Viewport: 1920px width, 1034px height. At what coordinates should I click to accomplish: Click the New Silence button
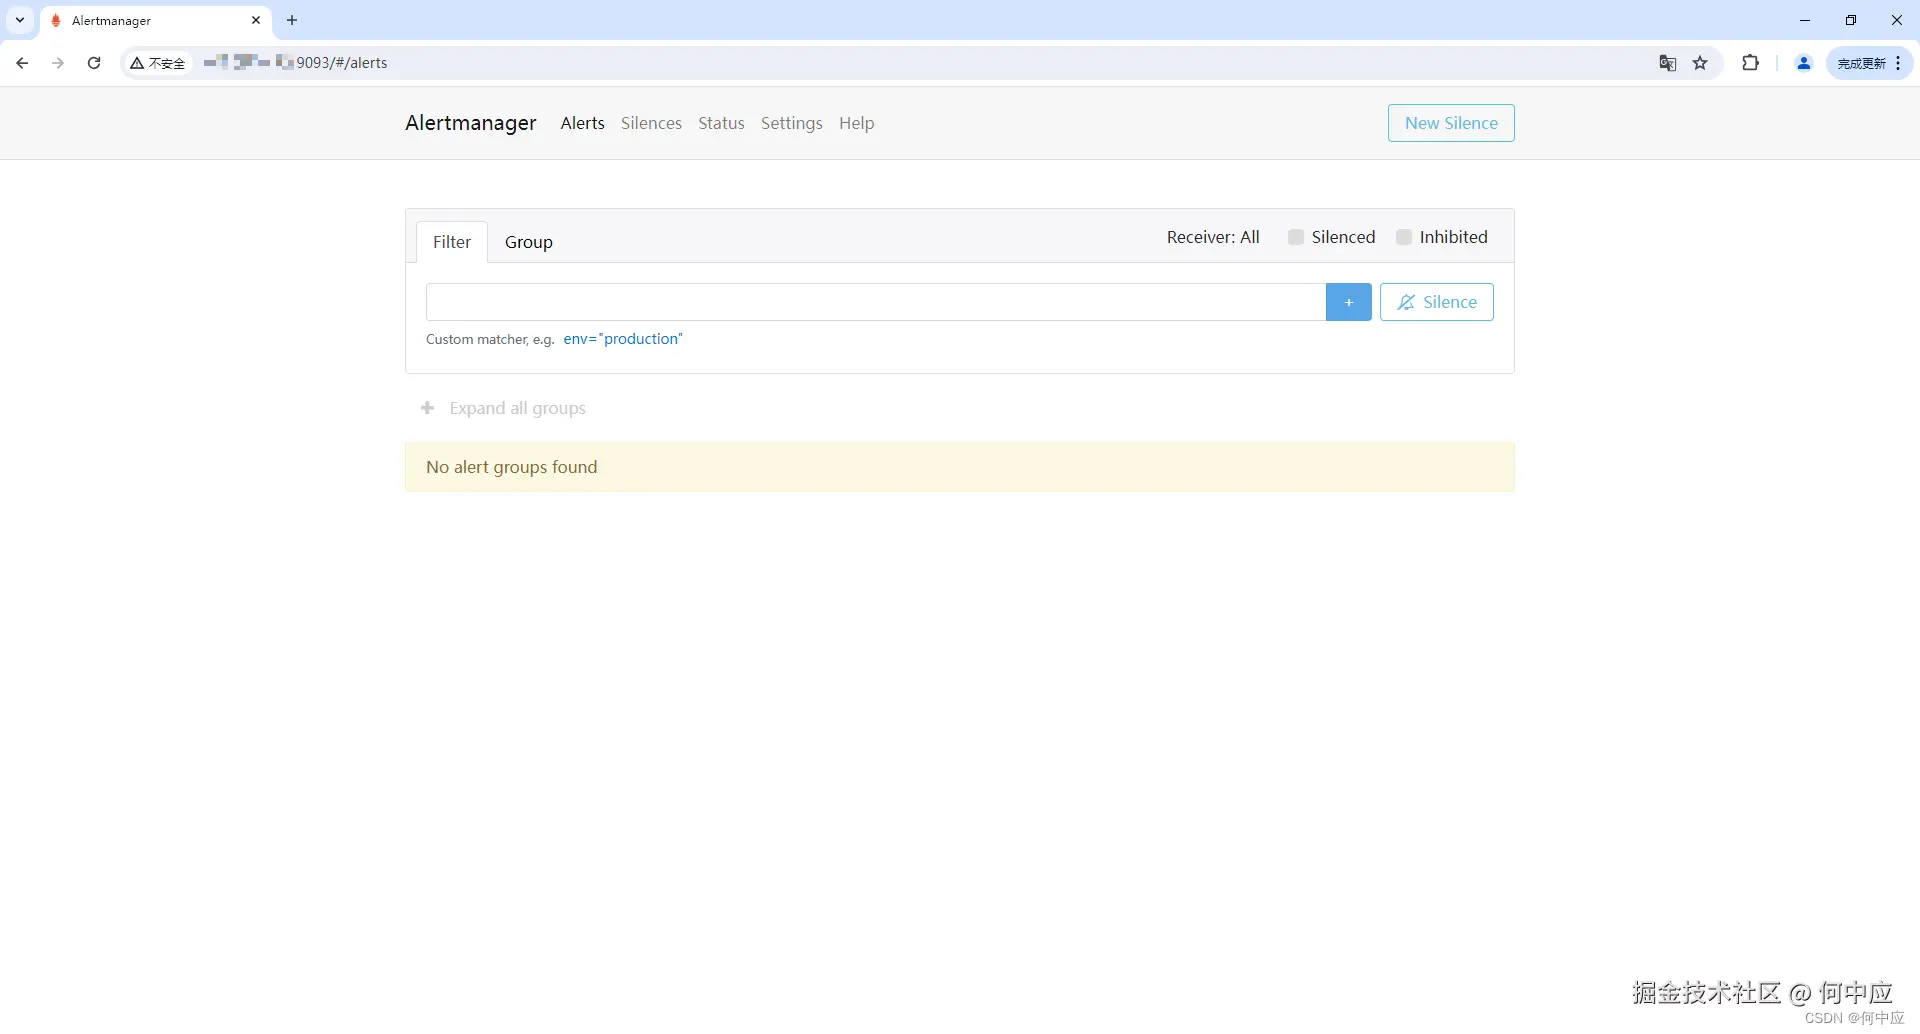1451,123
